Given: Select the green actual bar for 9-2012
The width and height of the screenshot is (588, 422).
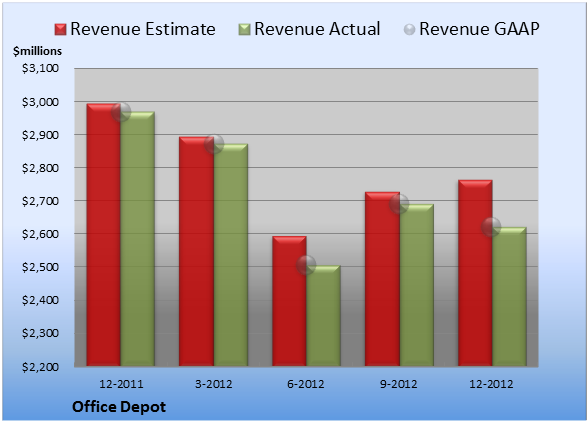Looking at the screenshot, I should coord(417,285).
